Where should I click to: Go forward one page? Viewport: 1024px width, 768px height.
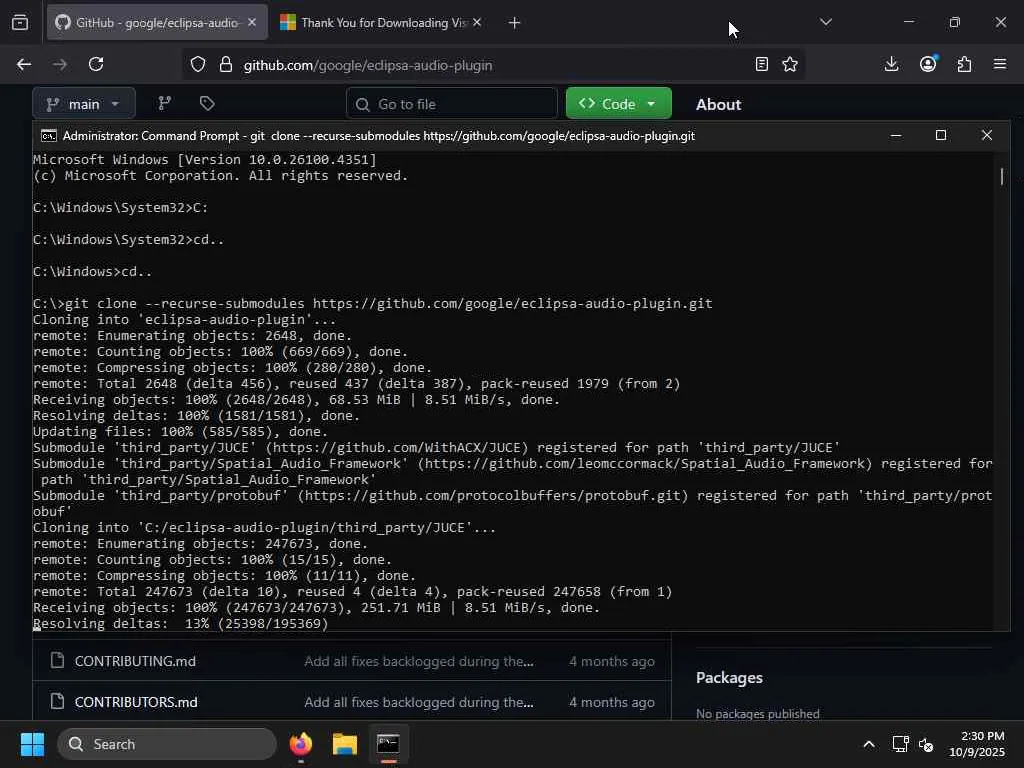point(60,64)
